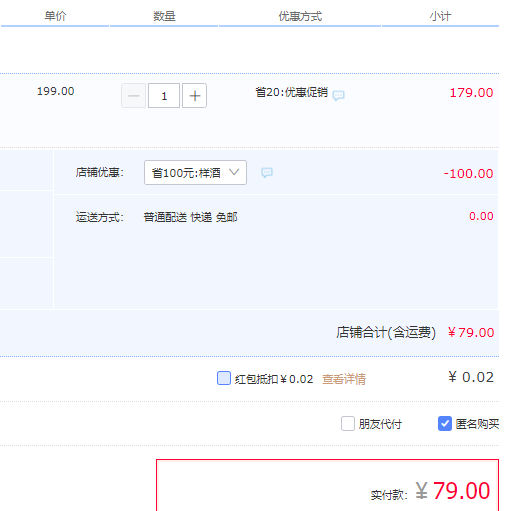The width and height of the screenshot is (525, 511).
Task: Increase quantity with the plus button
Action: click(x=195, y=96)
